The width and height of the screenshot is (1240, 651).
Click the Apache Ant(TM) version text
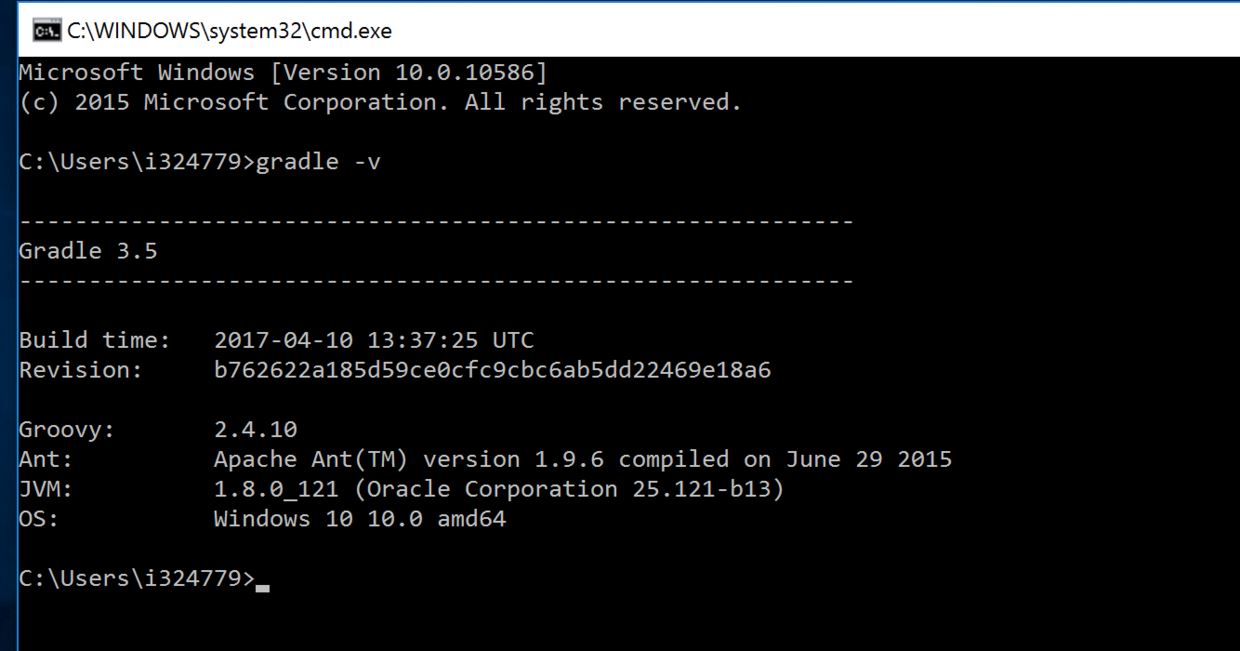pyautogui.click(x=582, y=460)
